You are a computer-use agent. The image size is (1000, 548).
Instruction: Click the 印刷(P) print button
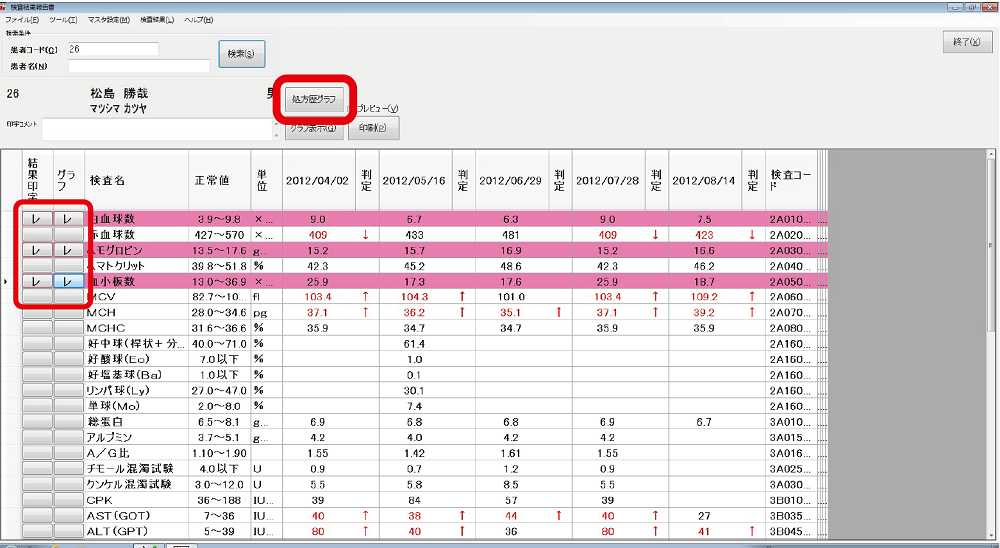pos(374,128)
